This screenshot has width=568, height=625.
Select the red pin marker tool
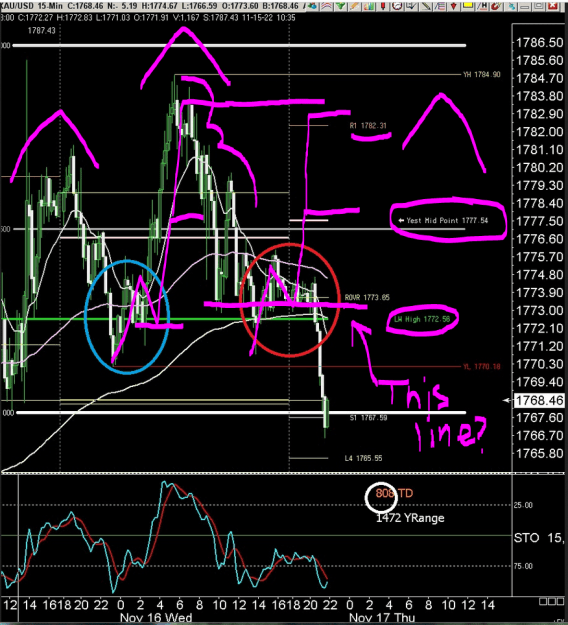pos(383,6)
